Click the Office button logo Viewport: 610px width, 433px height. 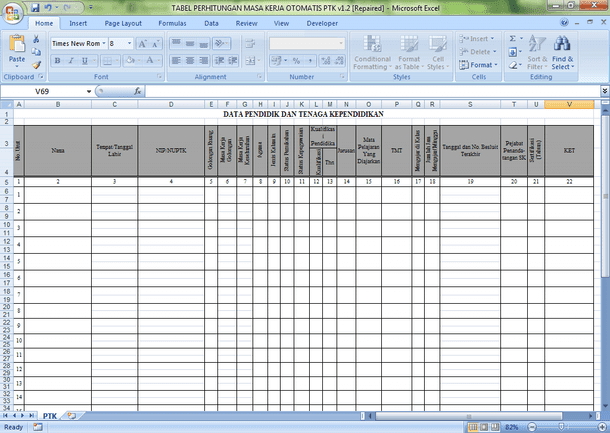[12, 13]
